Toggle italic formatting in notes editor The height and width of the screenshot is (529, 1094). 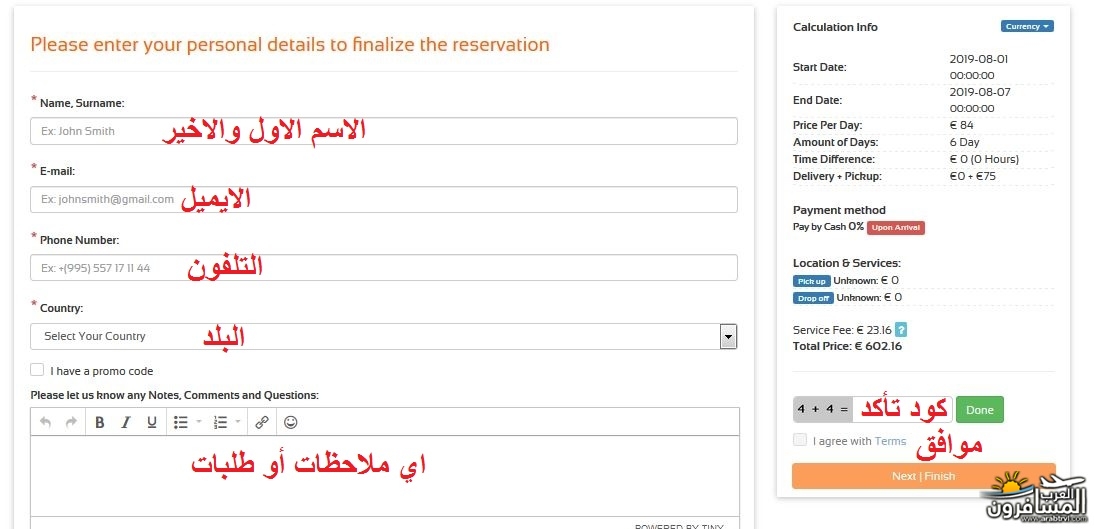coord(126,422)
